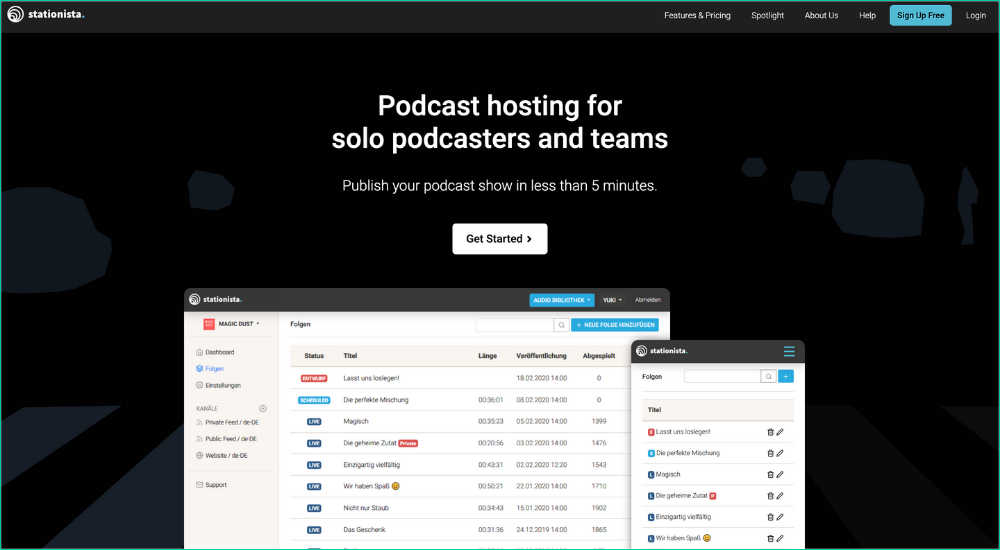Viewport: 1000px width, 550px height.
Task: Click the blue S badge beside Die perfekte Mischung
Action: point(651,453)
